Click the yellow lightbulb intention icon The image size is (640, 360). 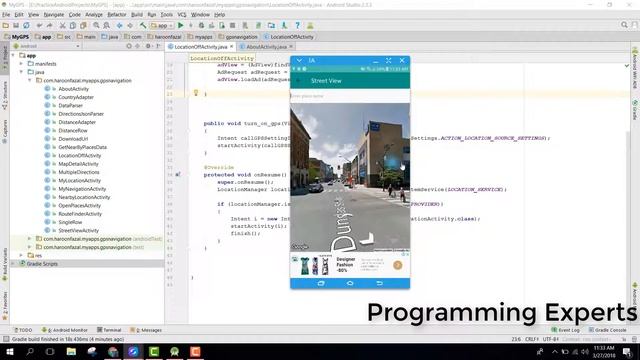196,93
